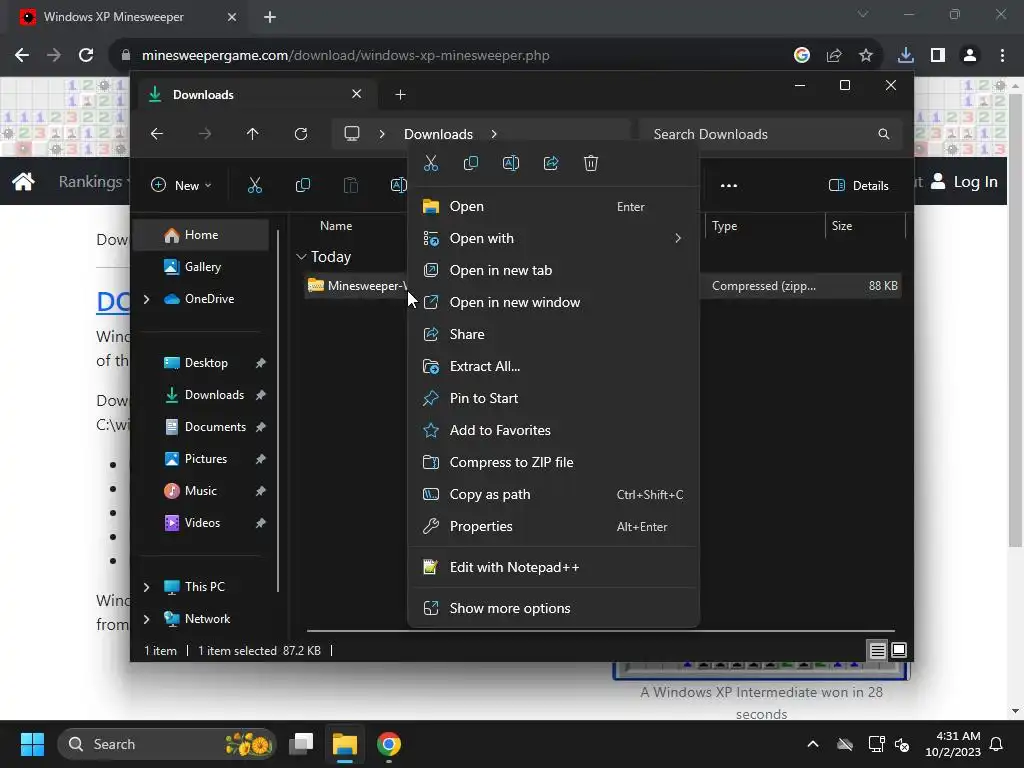This screenshot has width=1024, height=768.
Task: Open Documents in navigation pane
Action: click(x=201, y=427)
